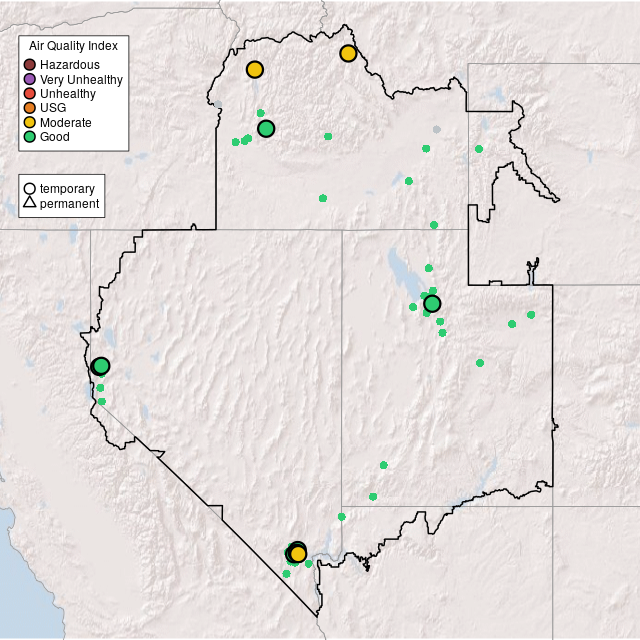Select the large yellow marker at the southern tip
The height and width of the screenshot is (640, 640).
coord(298,554)
